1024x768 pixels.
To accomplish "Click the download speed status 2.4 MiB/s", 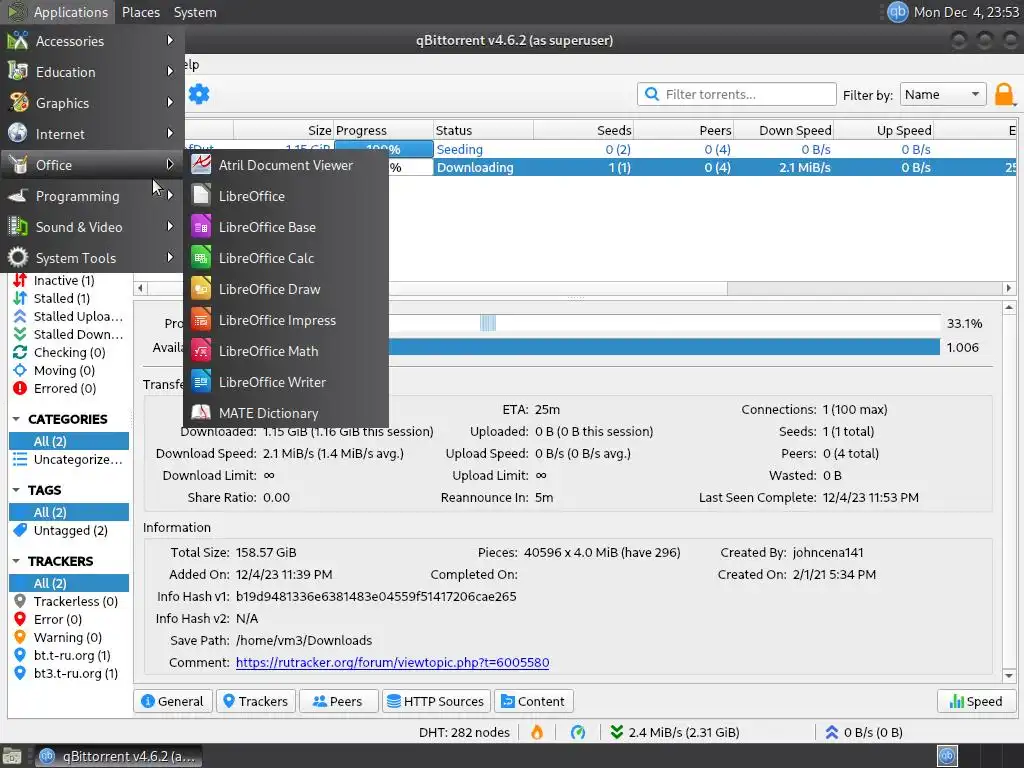I will click(675, 732).
